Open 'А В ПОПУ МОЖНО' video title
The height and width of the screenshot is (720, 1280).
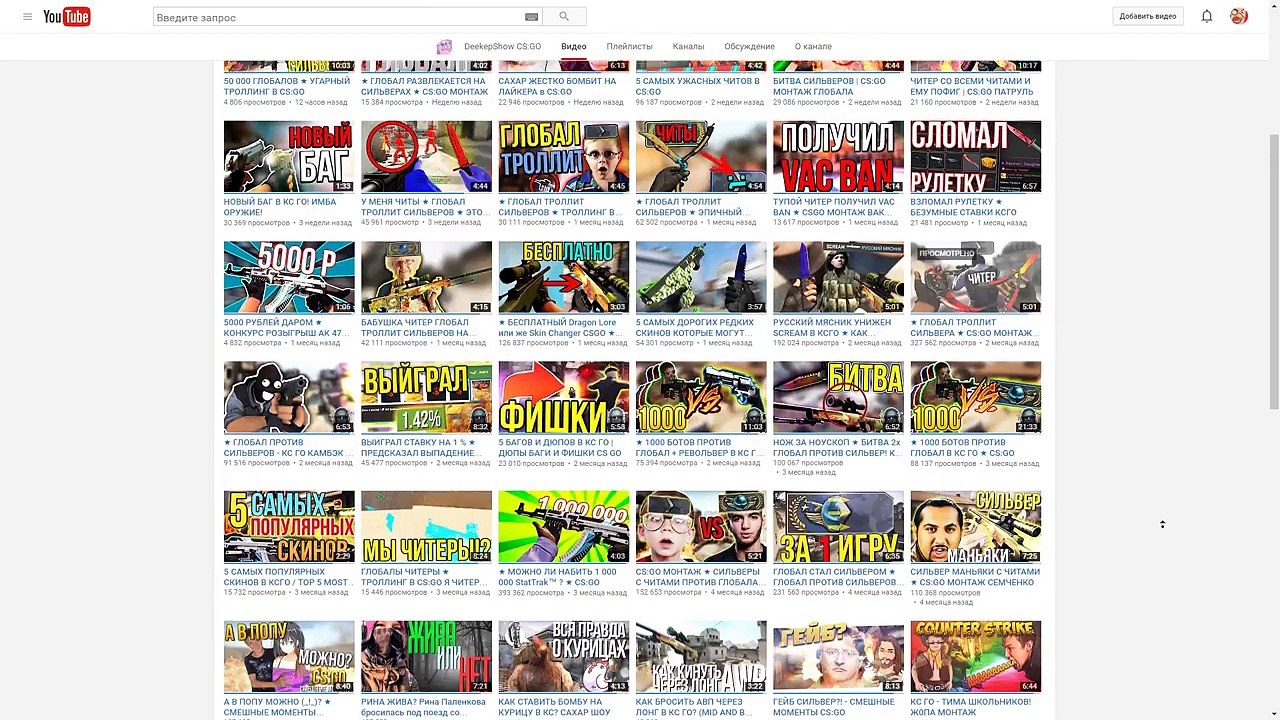tap(278, 707)
